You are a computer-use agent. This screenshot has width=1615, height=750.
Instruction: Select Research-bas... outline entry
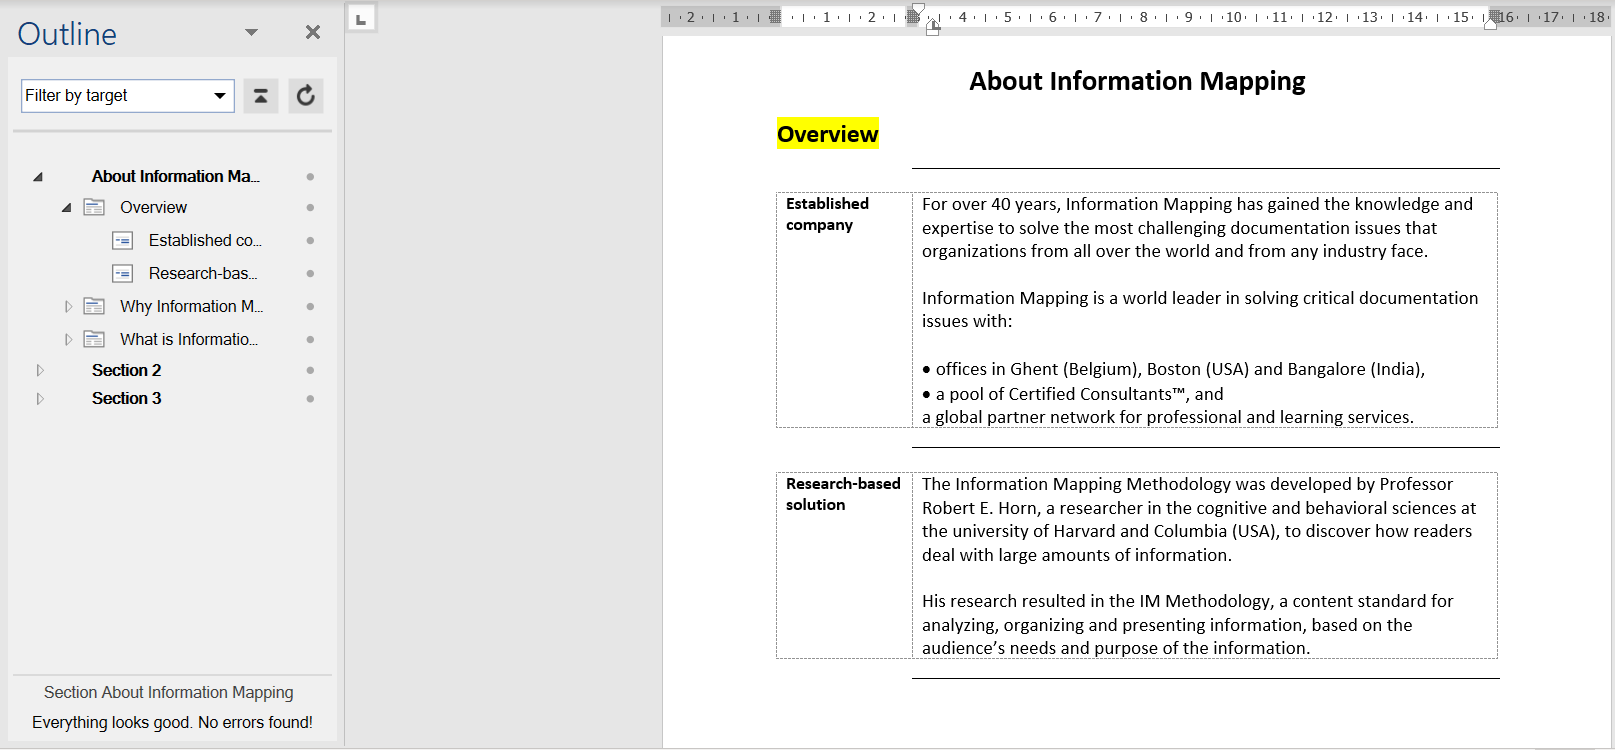pos(203,274)
